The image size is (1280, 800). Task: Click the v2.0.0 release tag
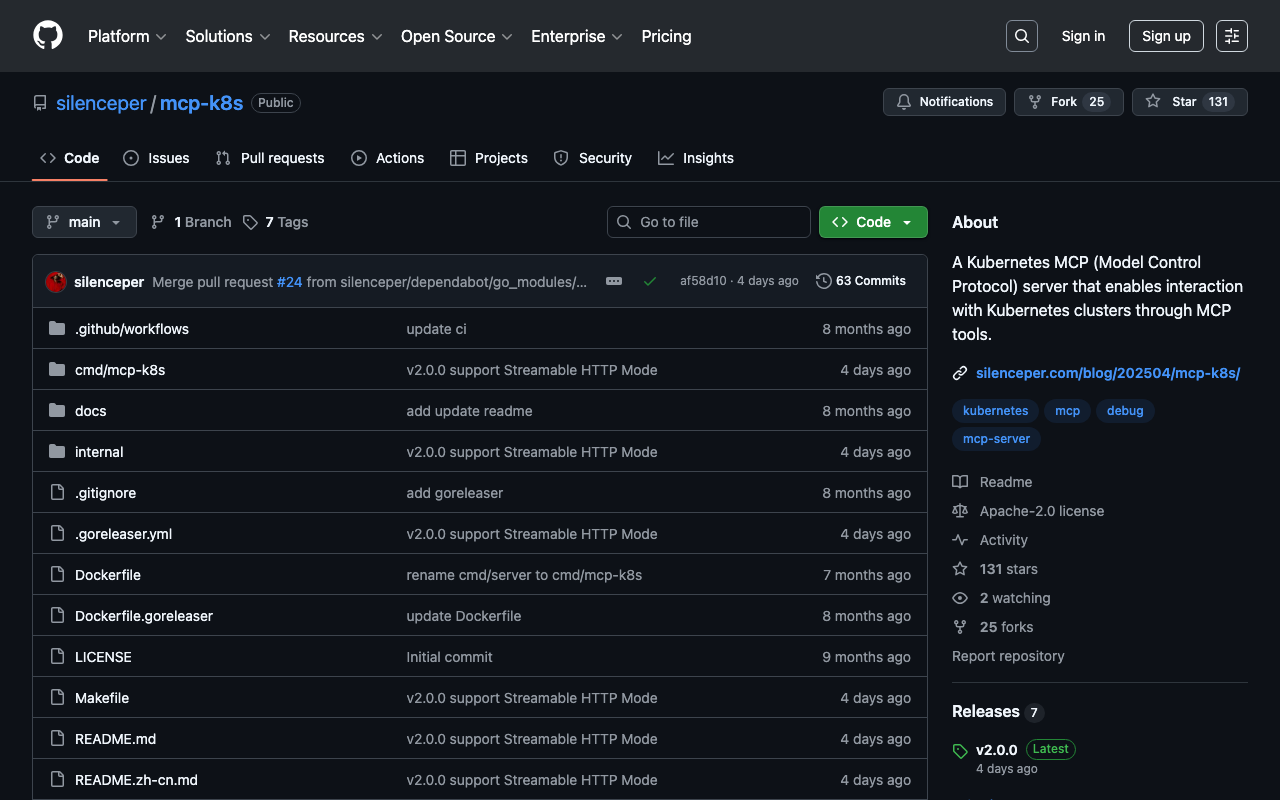(996, 750)
